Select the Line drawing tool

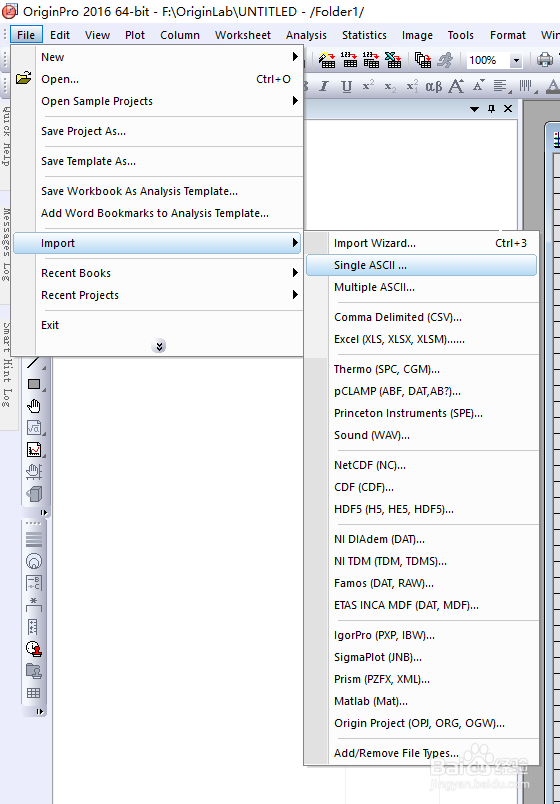34,363
